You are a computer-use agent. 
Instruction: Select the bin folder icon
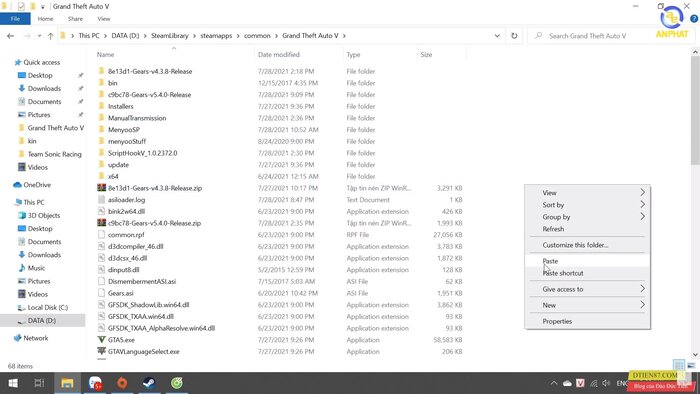tap(101, 83)
